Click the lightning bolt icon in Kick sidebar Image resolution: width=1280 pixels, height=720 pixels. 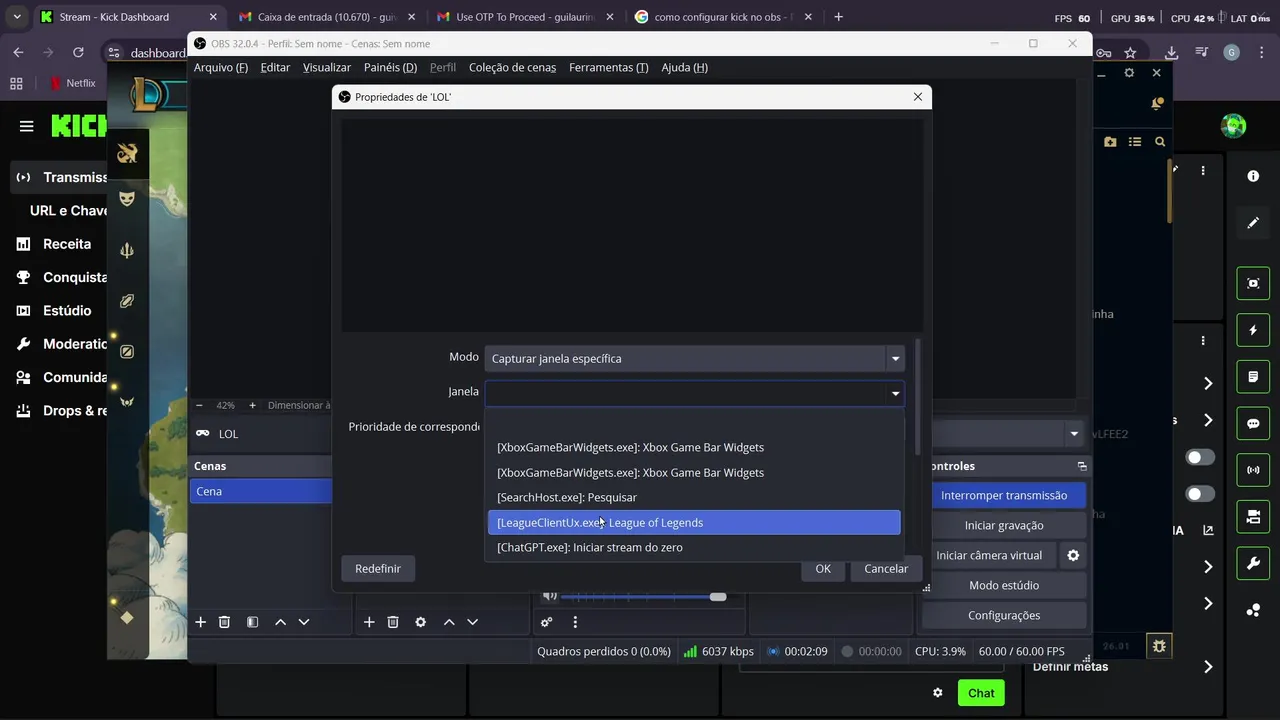[x=1253, y=330]
